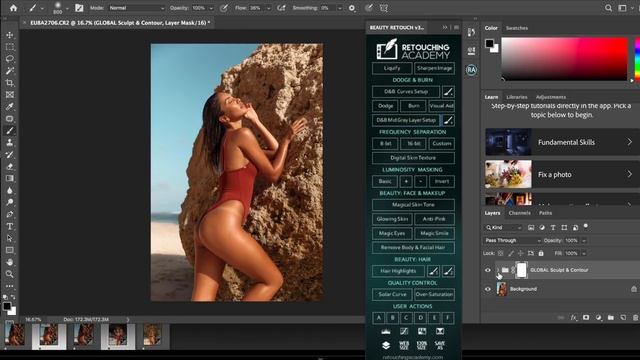Click the Remove Body & Facial Hair button
Screen dimensions: 640x360
tap(413, 247)
